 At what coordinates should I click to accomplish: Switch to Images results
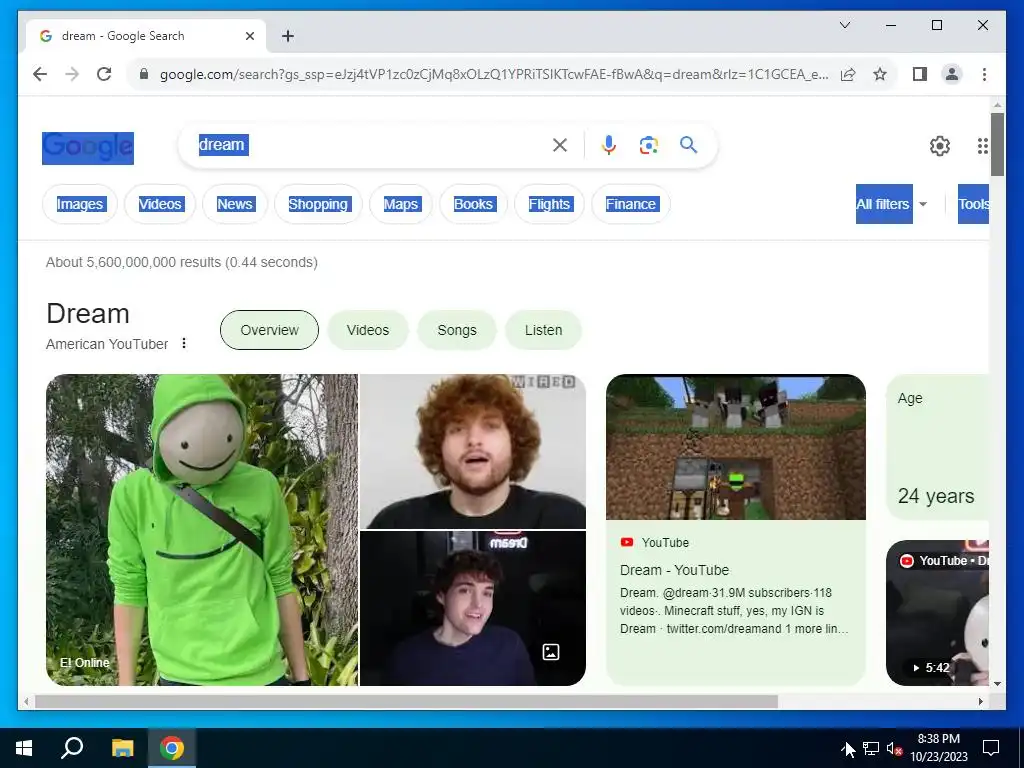click(80, 204)
